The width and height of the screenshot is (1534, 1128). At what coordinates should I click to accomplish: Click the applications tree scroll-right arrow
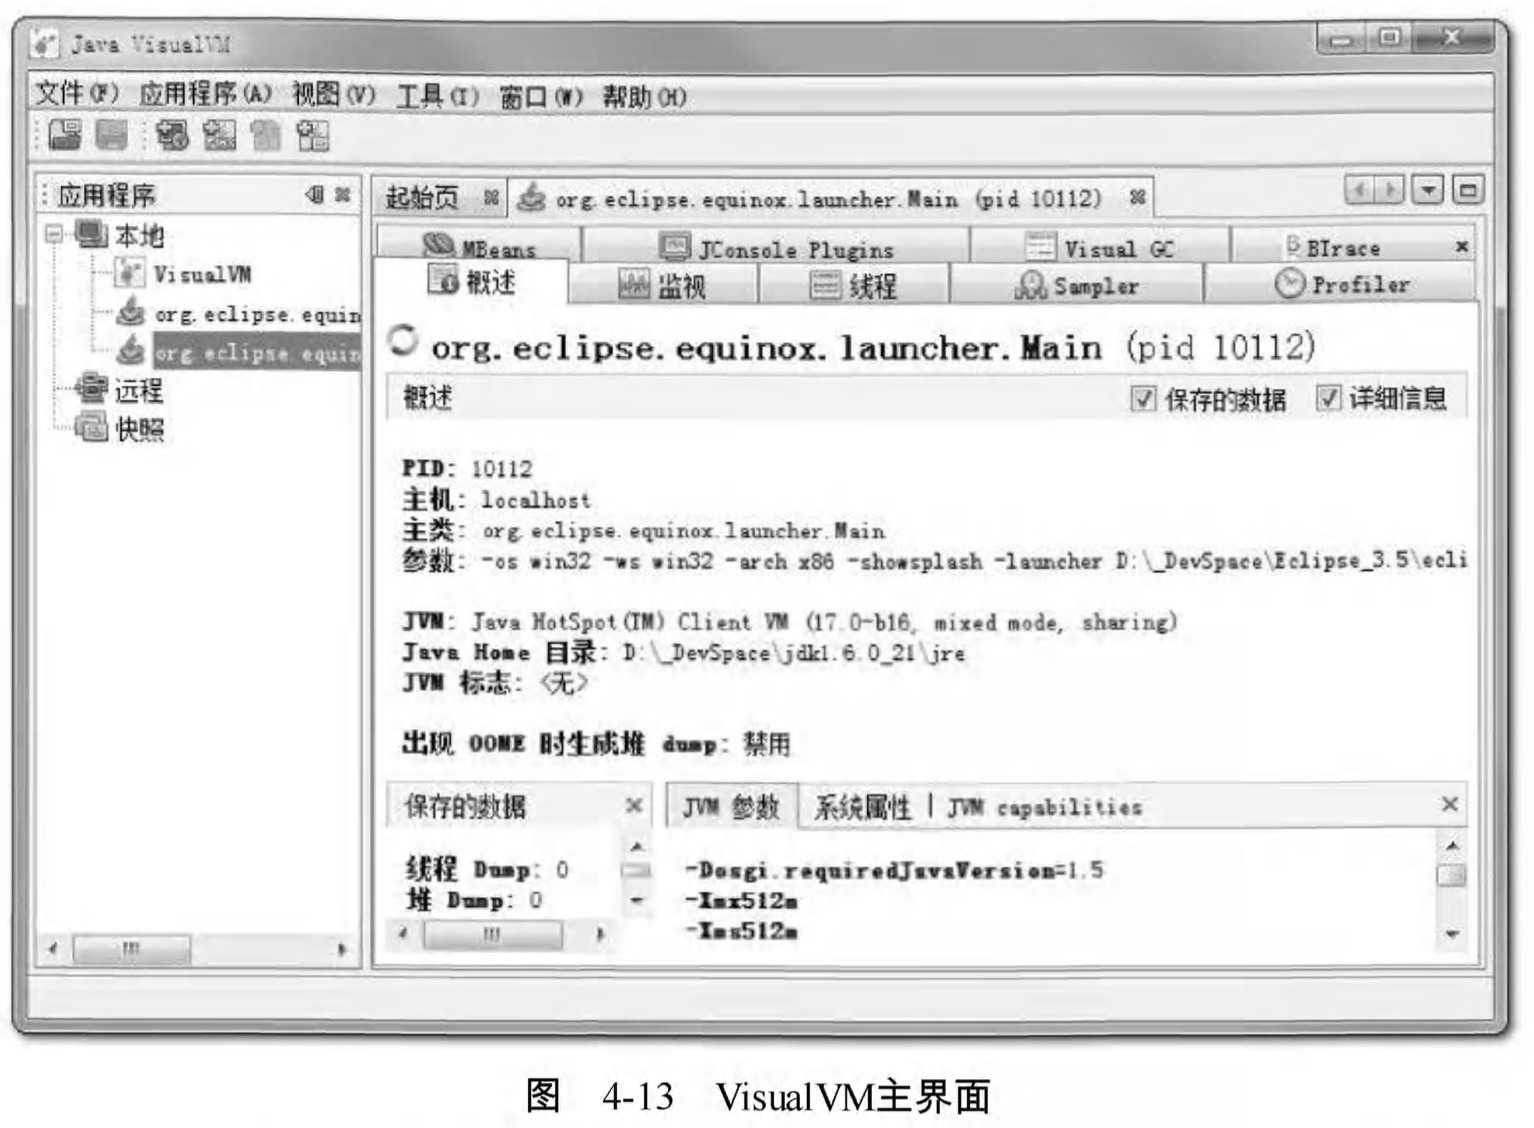342,948
